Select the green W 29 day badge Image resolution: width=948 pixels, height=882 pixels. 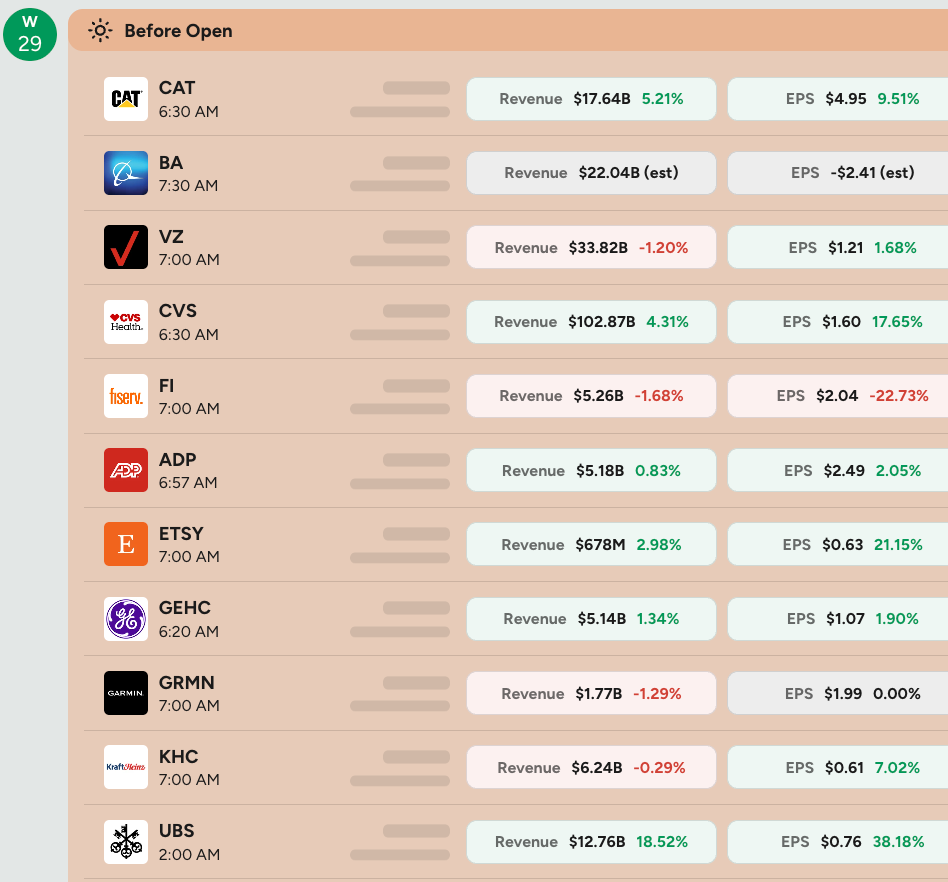30,34
